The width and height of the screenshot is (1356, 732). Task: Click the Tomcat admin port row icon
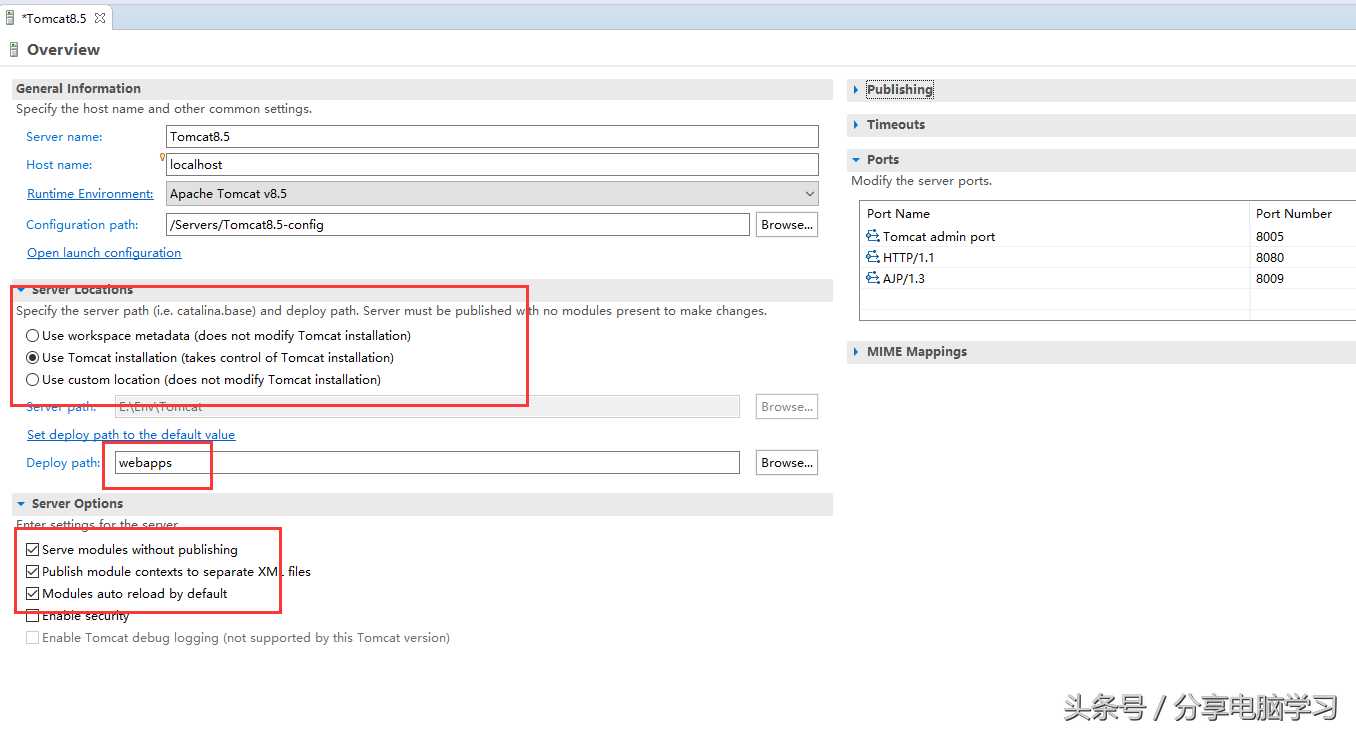873,236
